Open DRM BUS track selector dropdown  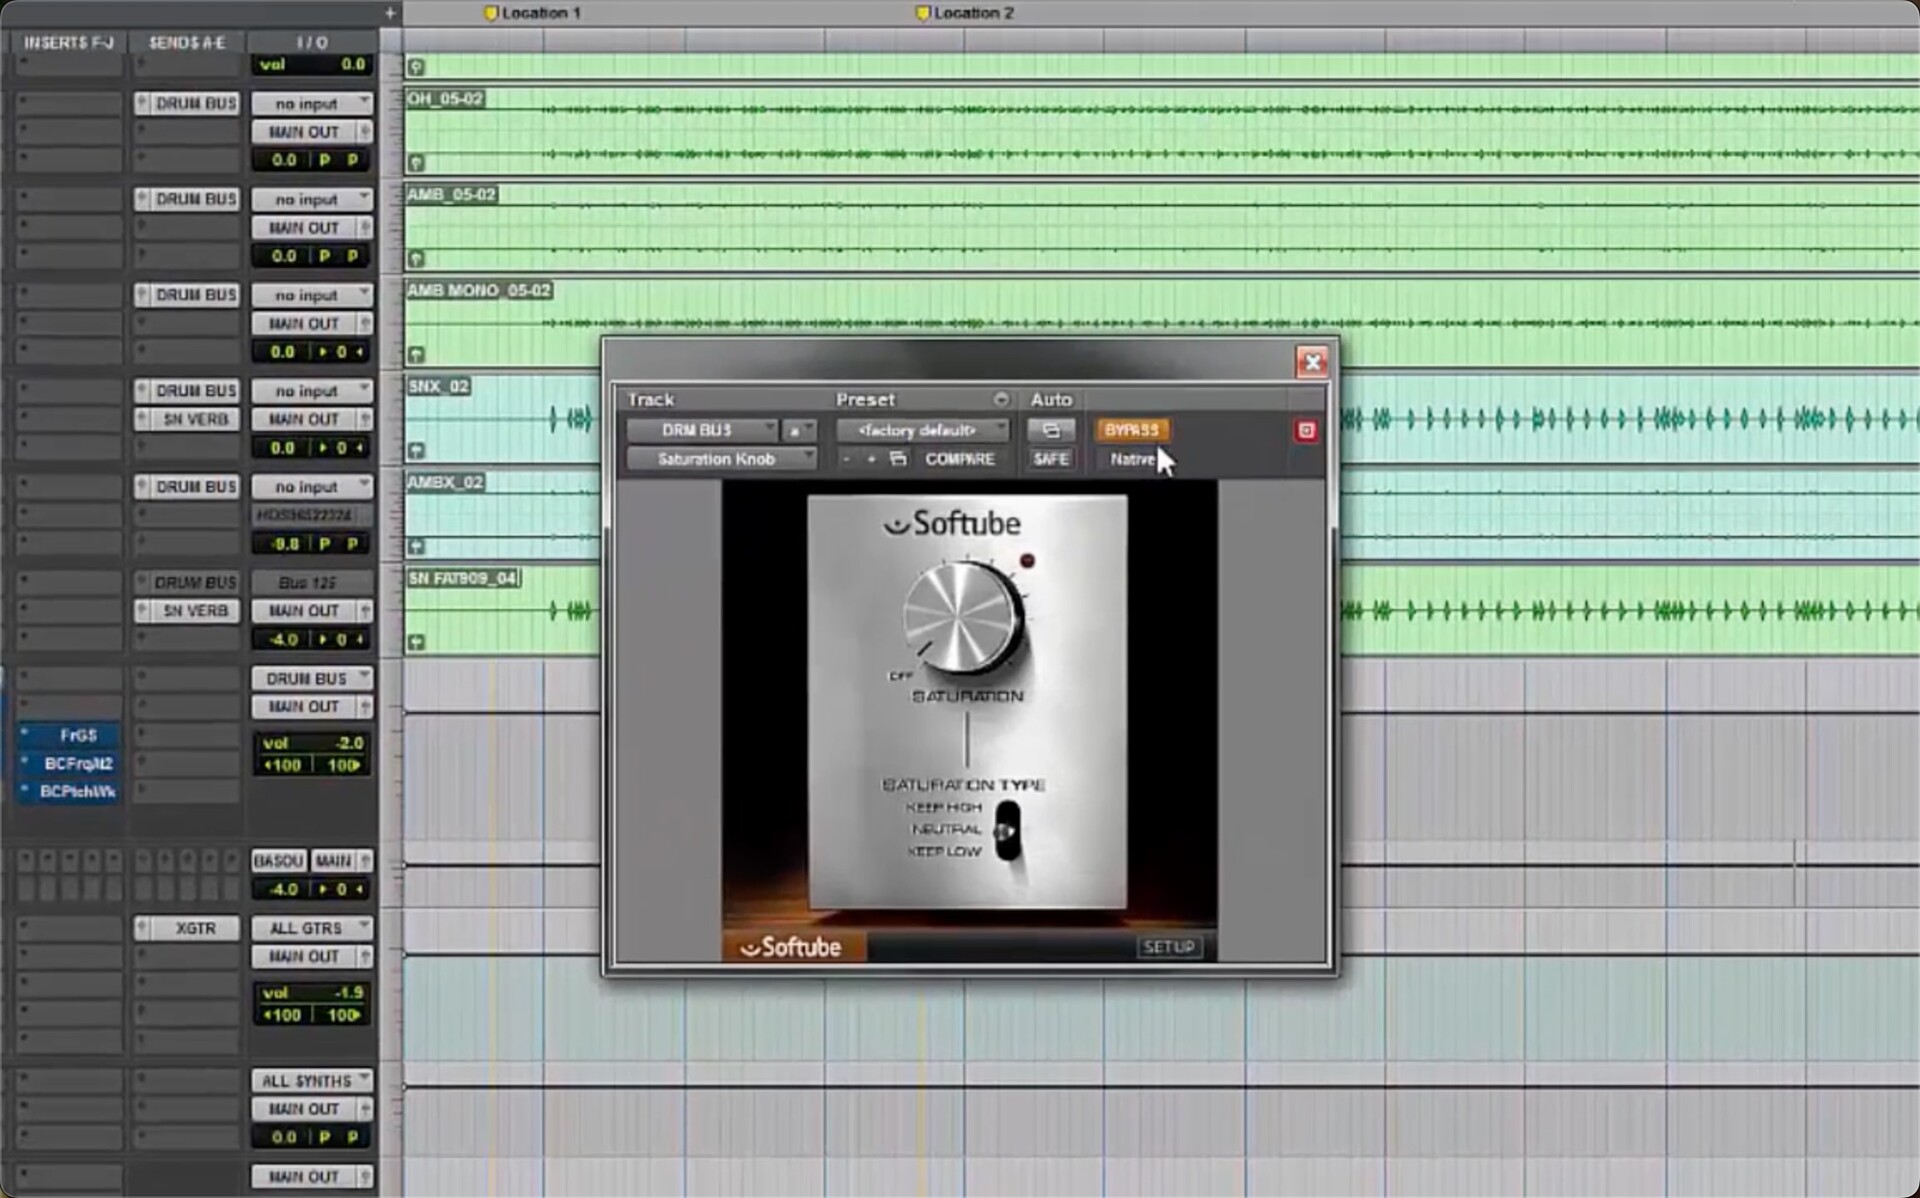702,430
